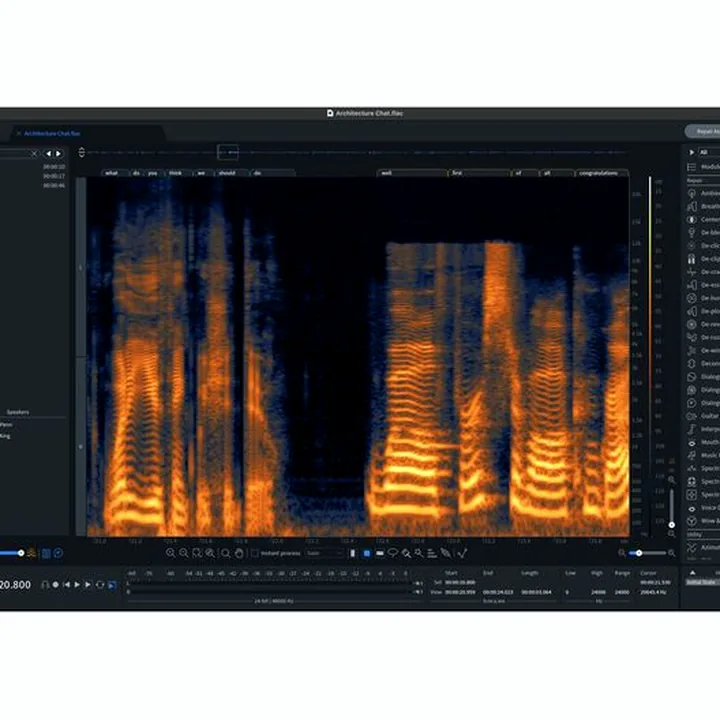Open the De-hum module
720x720 pixels.
(703, 298)
